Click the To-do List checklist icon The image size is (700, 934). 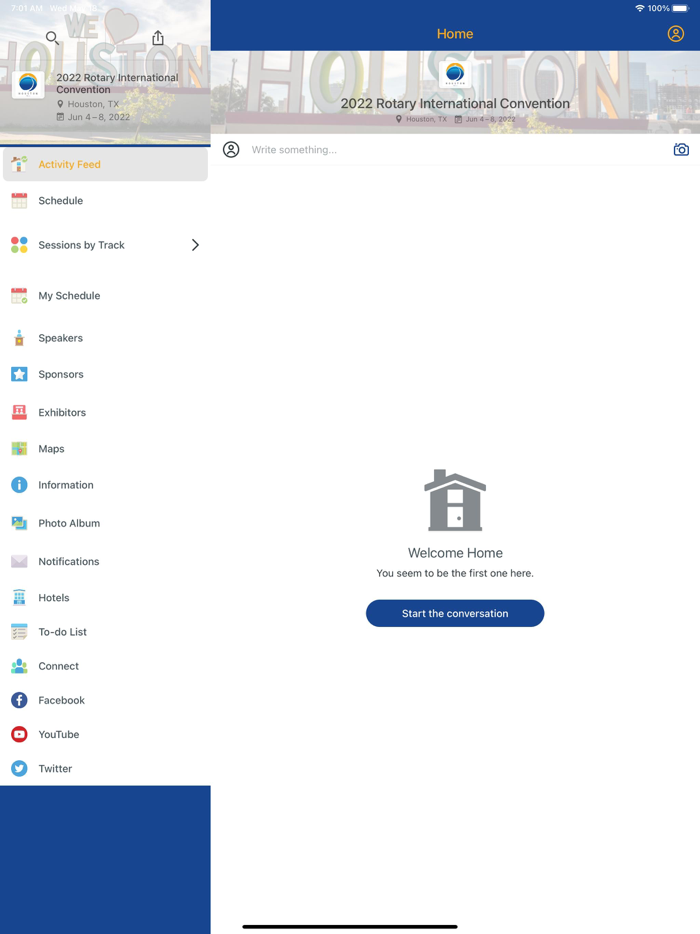point(19,631)
